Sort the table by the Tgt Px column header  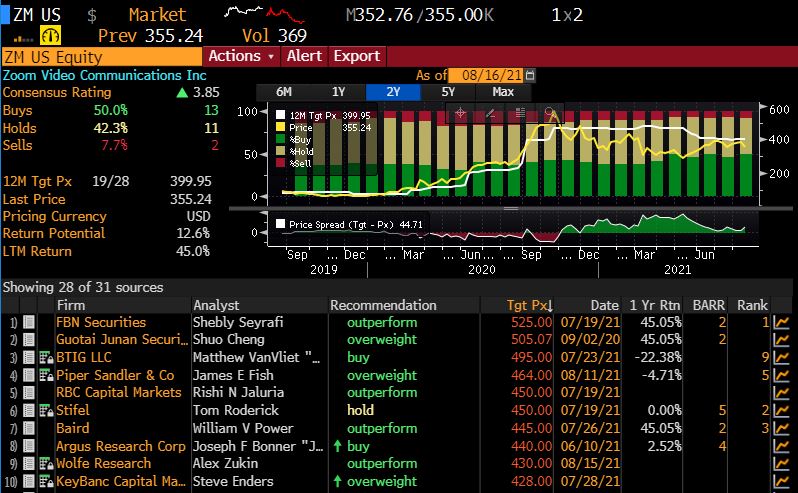529,305
